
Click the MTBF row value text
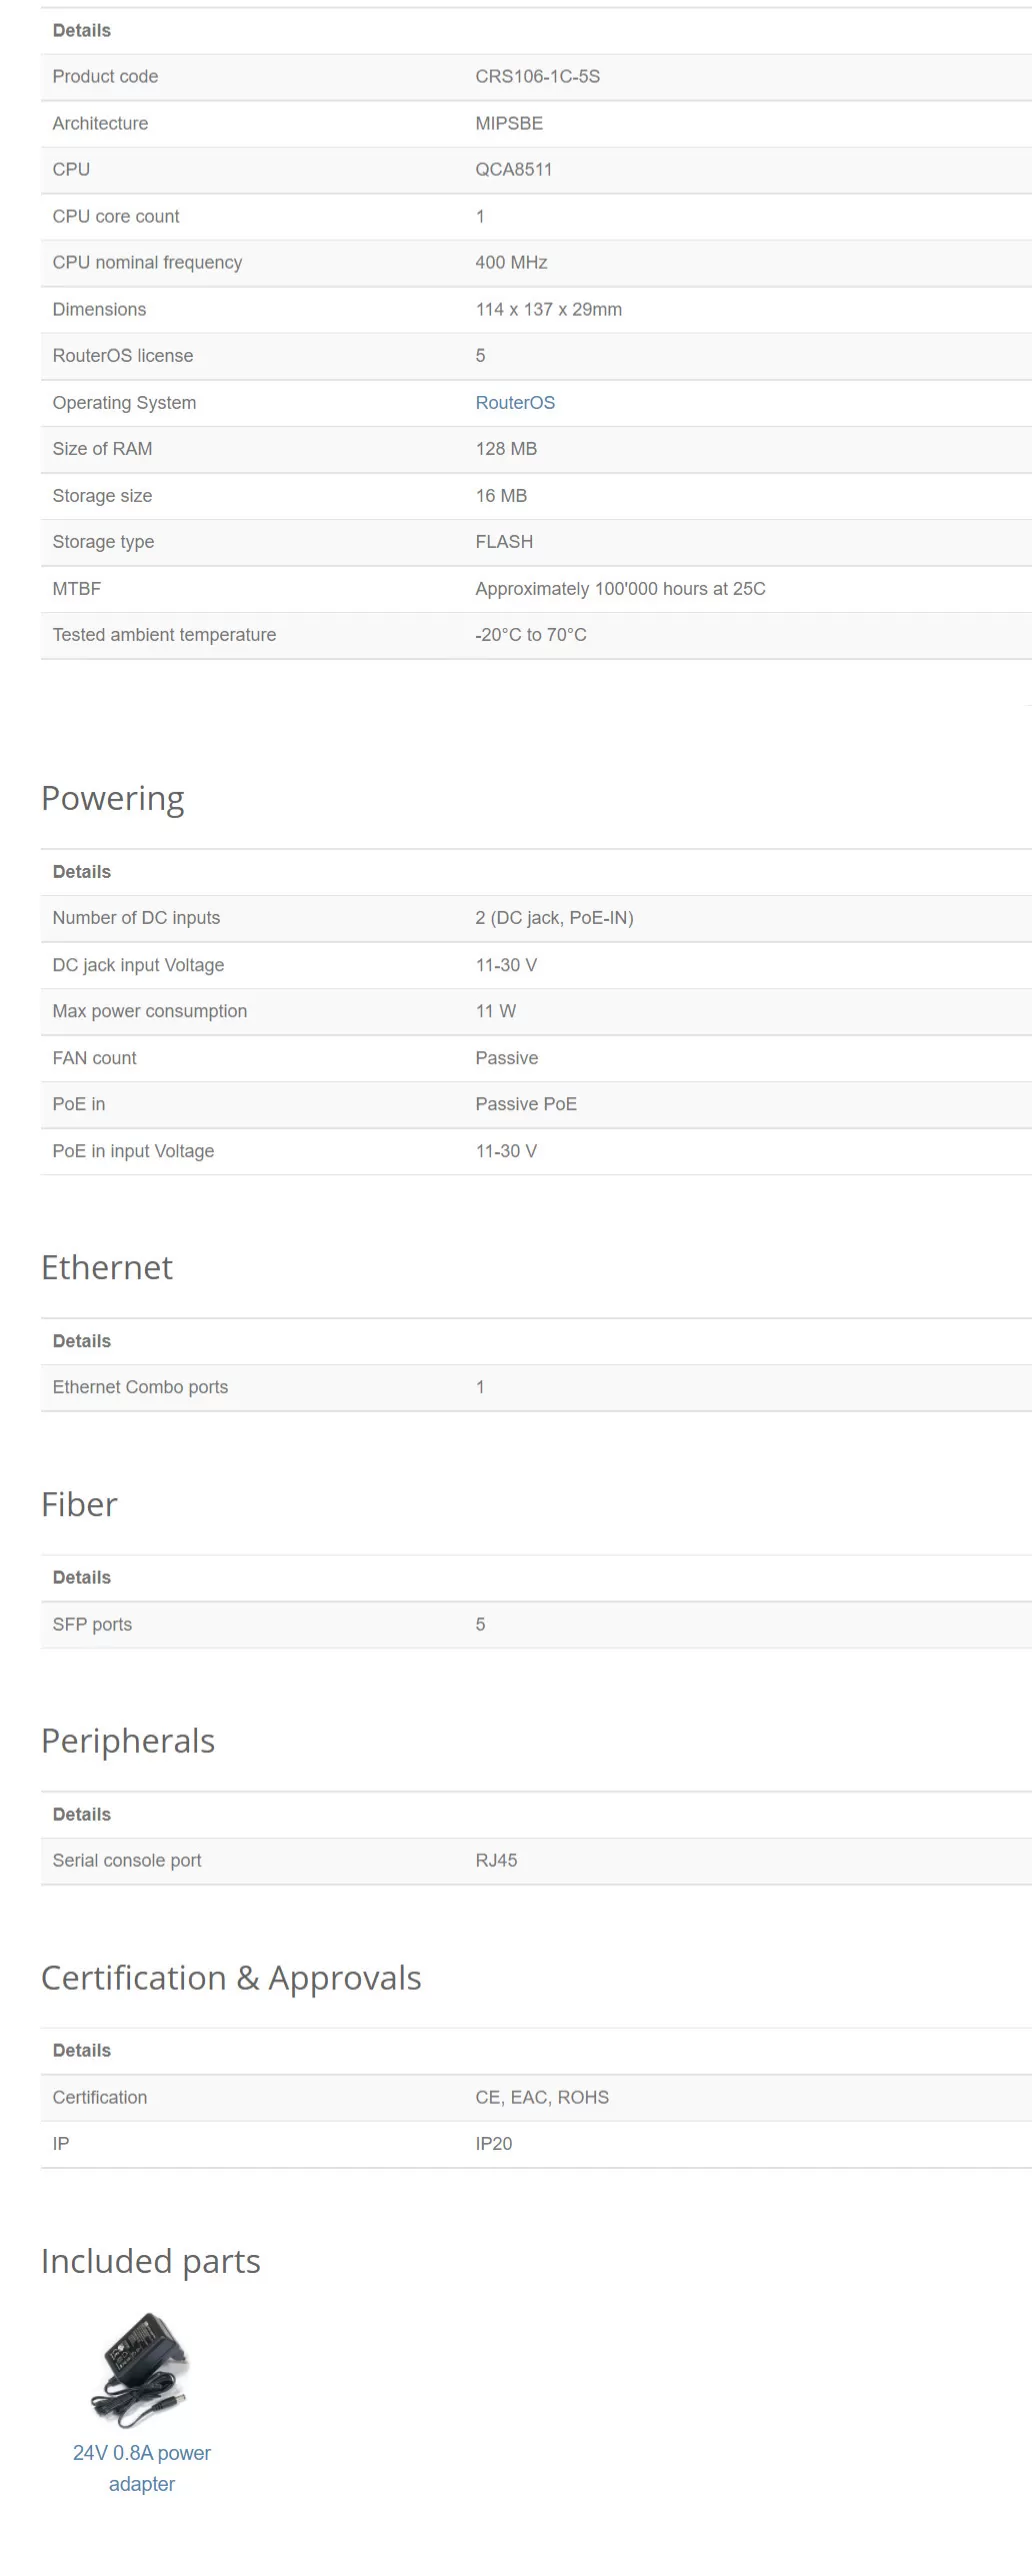pyautogui.click(x=621, y=589)
